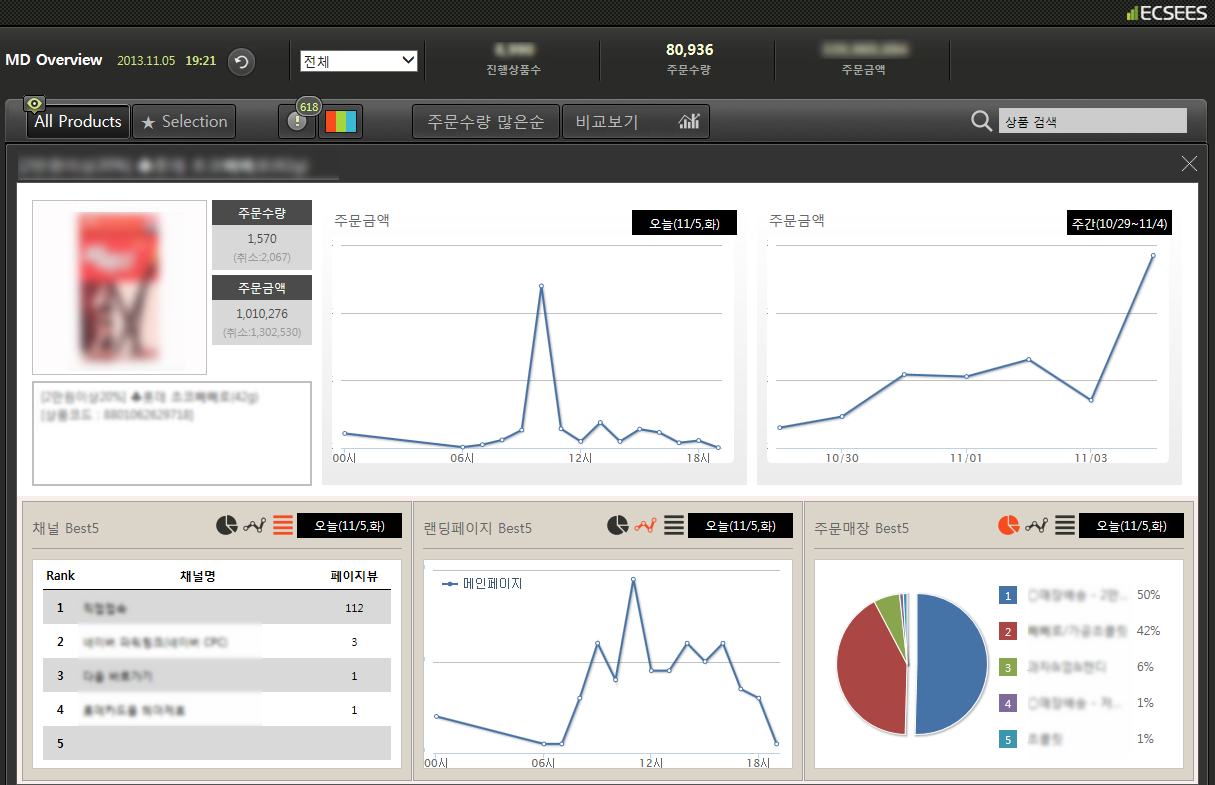
Task: Click the 주문수량 많은순 sort button
Action: tap(486, 122)
